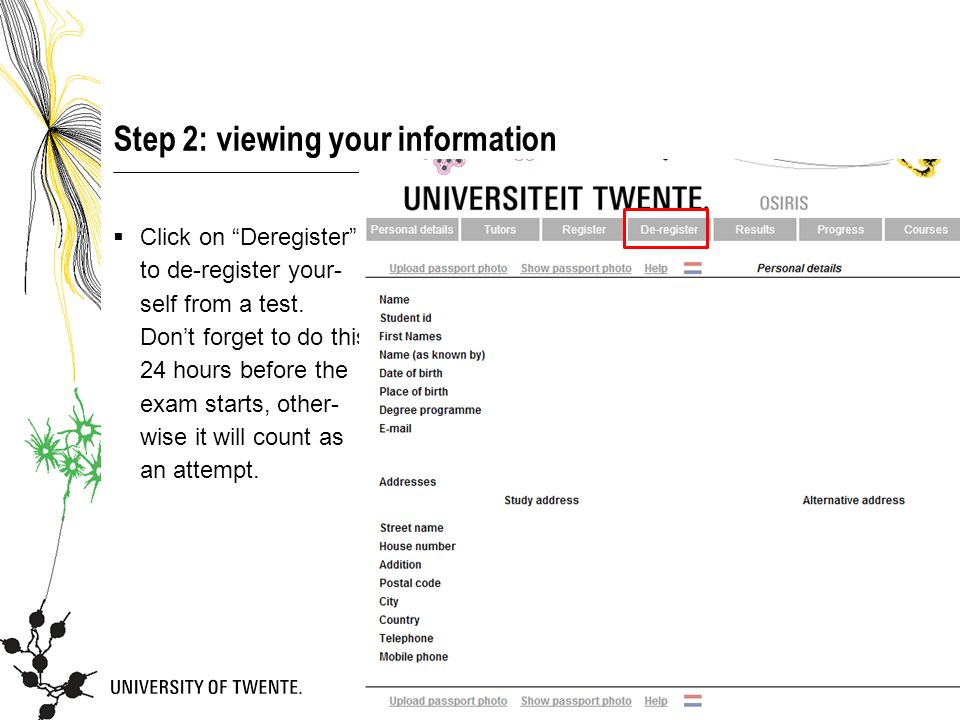
Task: Click the italic 'Personal details' page title
Action: [x=799, y=268]
